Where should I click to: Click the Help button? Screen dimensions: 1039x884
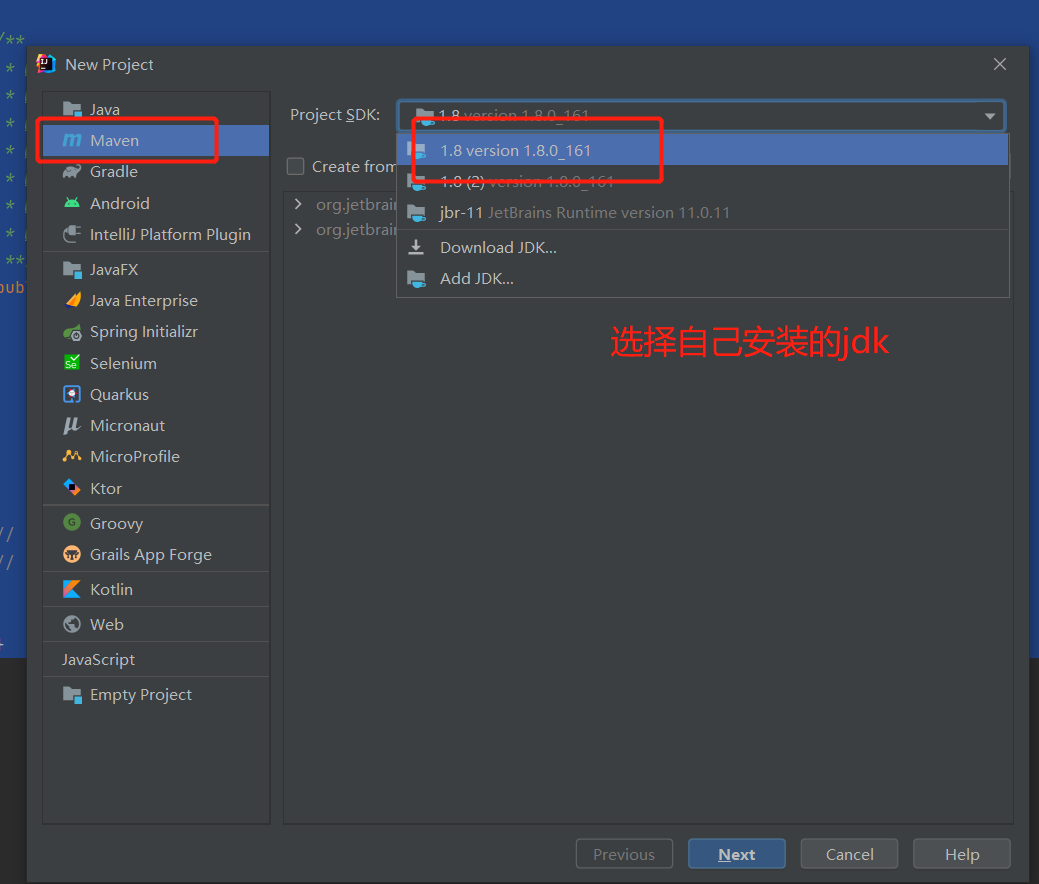tap(961, 854)
